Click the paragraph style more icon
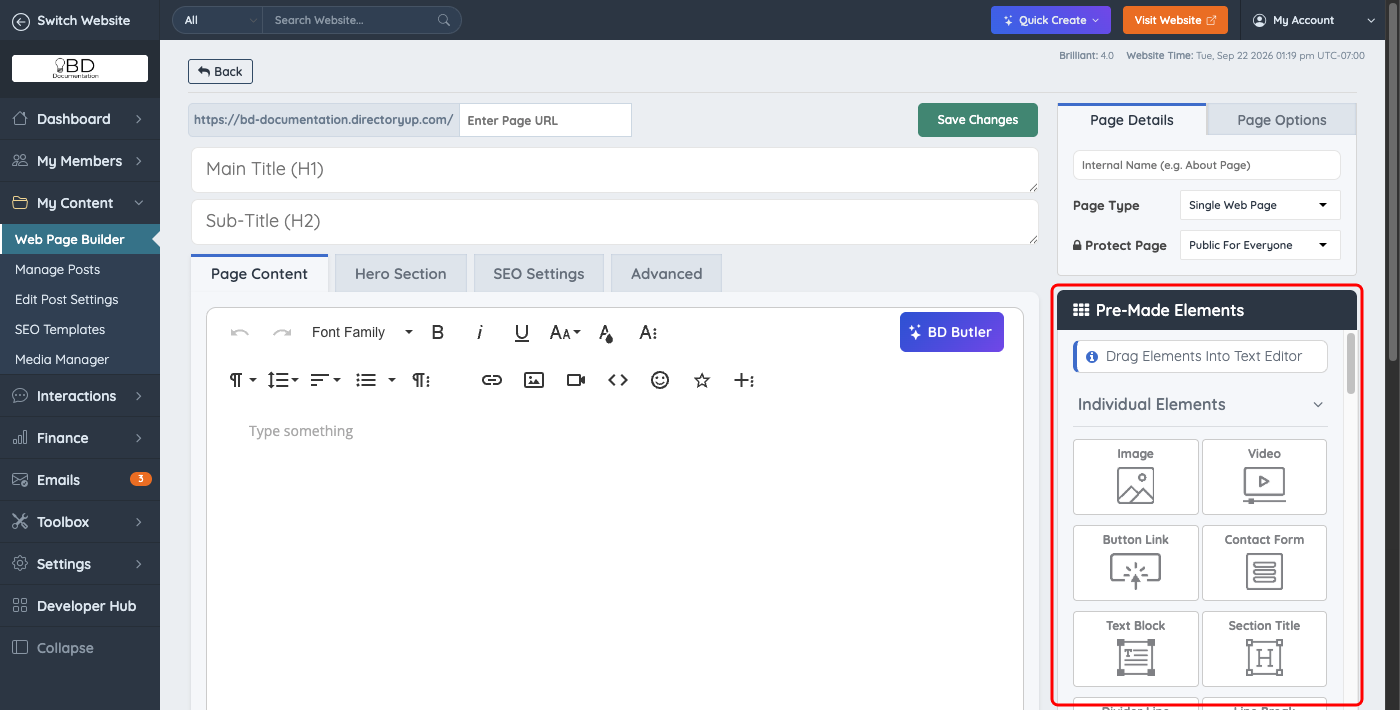Viewport: 1400px width, 710px height. [421, 380]
